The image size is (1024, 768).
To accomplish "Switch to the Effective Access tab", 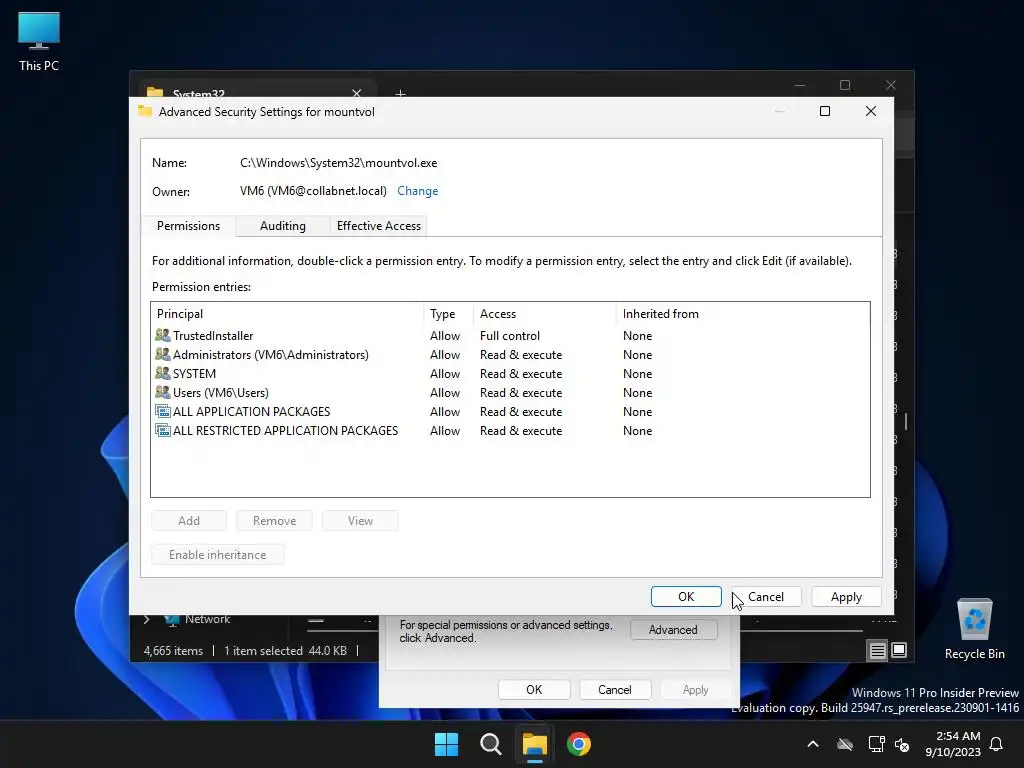I will [379, 225].
